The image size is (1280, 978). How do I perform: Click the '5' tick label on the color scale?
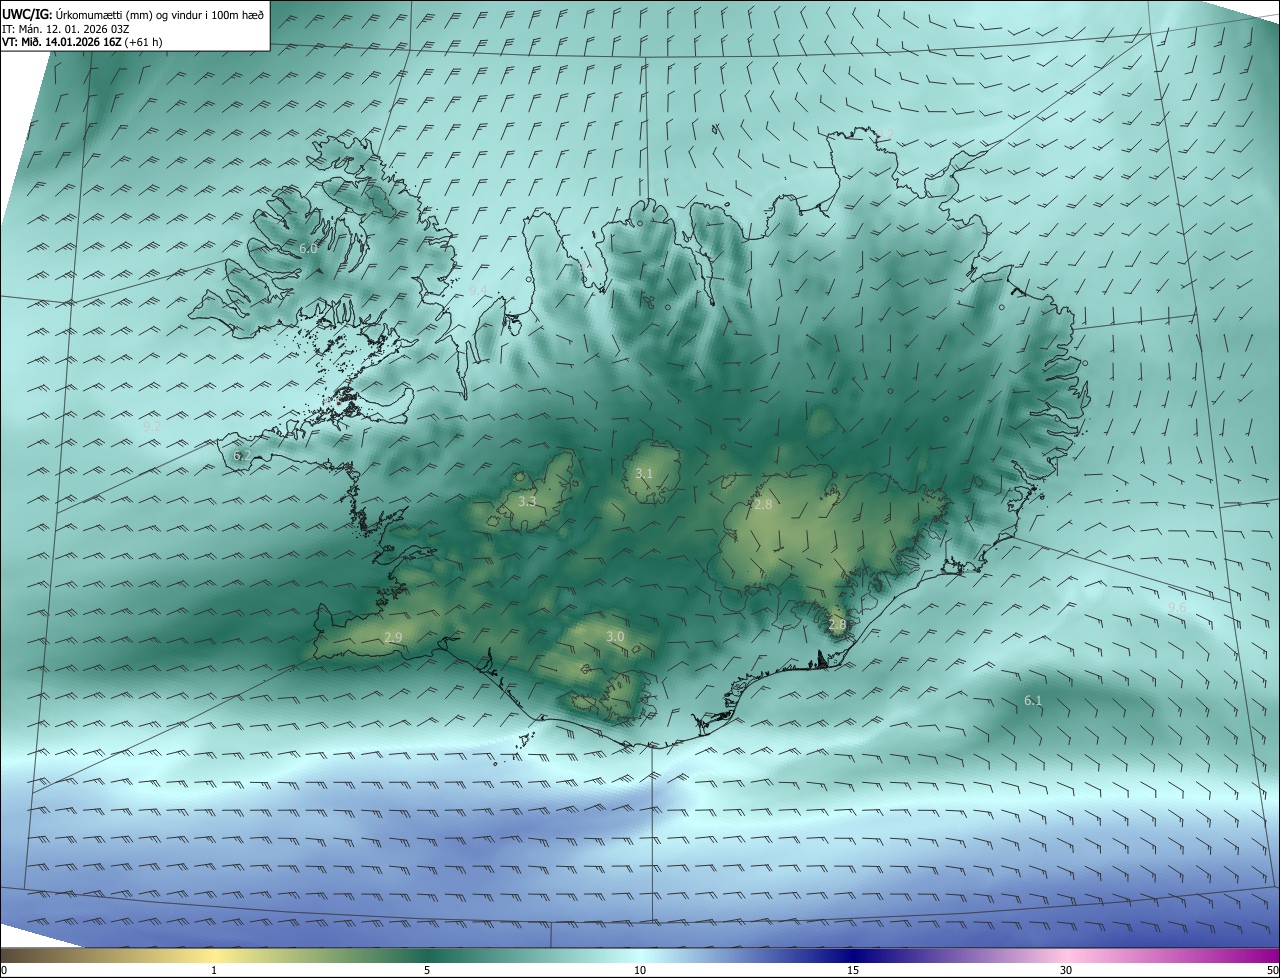click(x=427, y=970)
